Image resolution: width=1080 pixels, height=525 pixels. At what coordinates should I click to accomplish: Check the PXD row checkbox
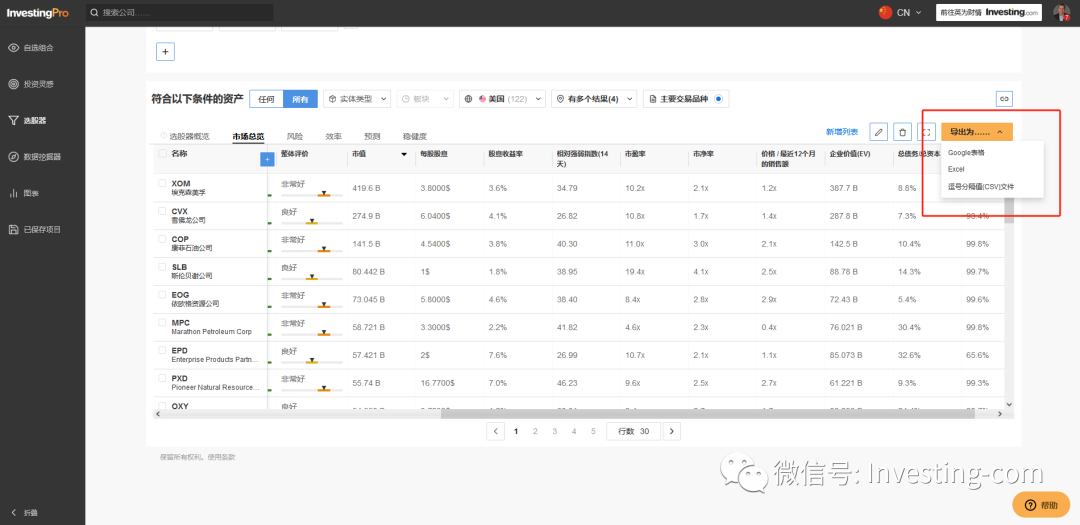click(163, 378)
